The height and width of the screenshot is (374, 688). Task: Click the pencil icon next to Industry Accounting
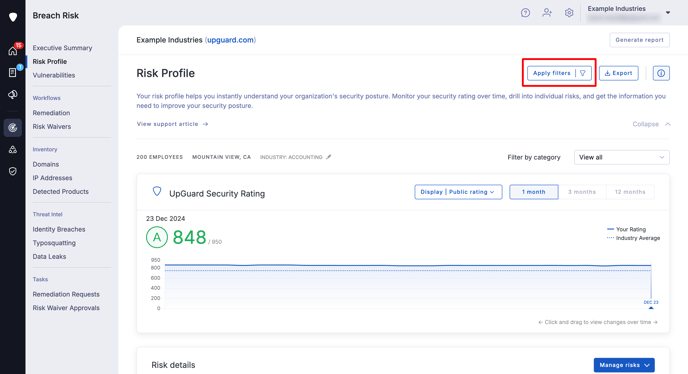(329, 157)
